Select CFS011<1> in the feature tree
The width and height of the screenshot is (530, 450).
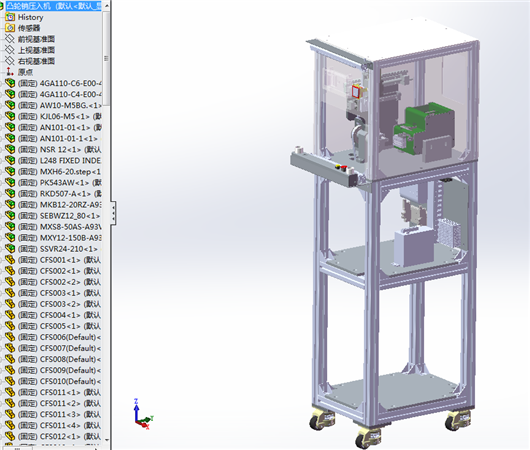(x=59, y=392)
